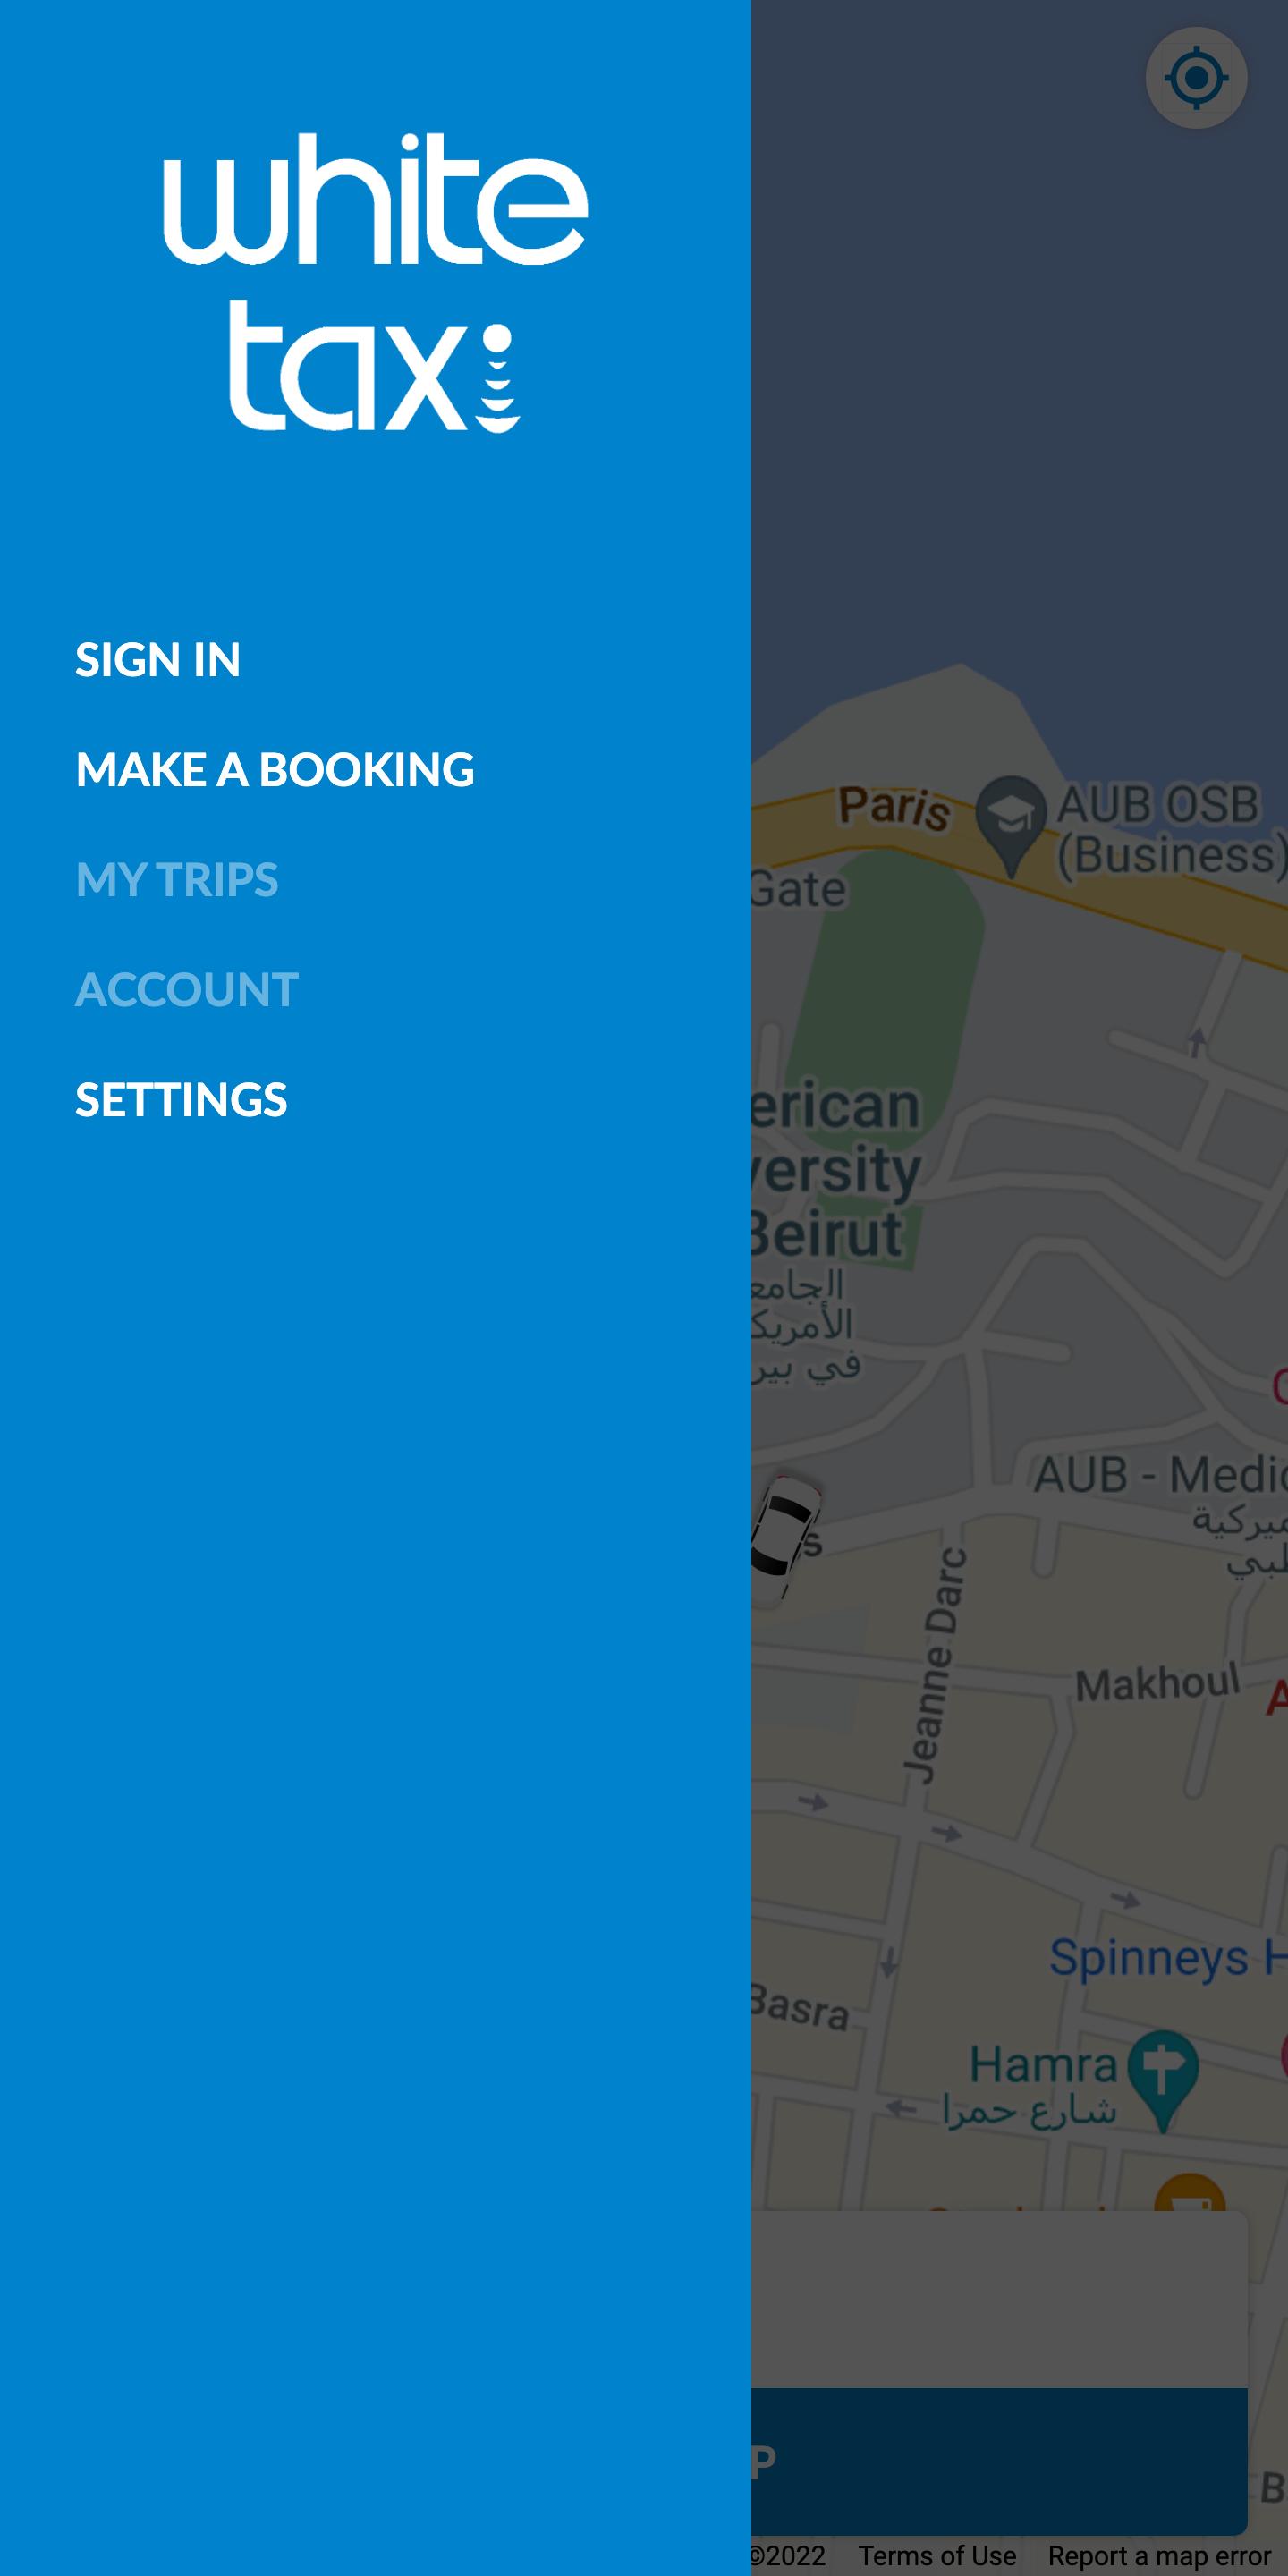The width and height of the screenshot is (1288, 2576).
Task: Click the White Taxi logo
Action: (375, 282)
